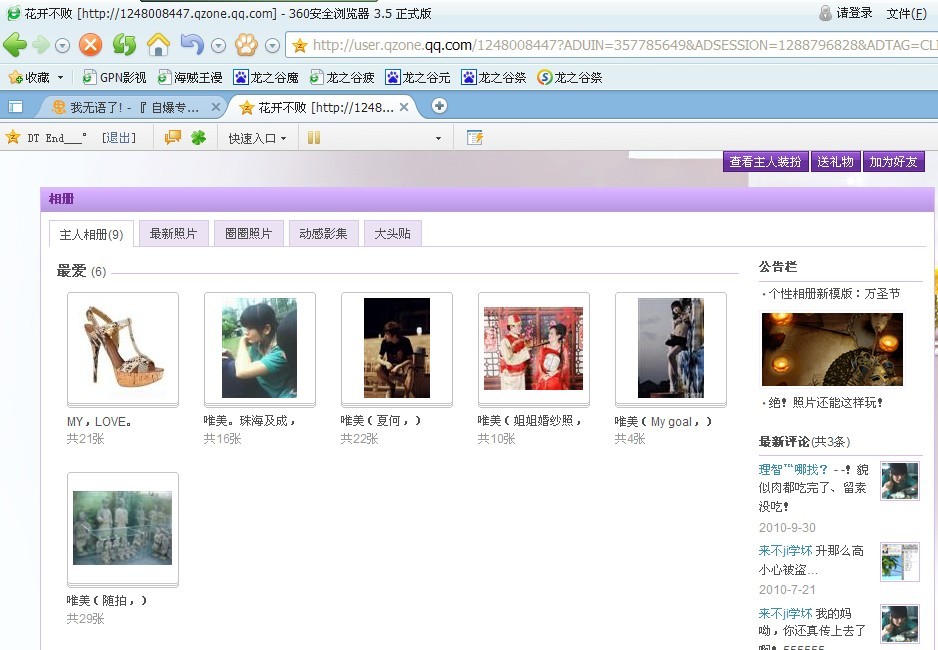Screen dimensions: 938x650
Task: Open the 海贼王漫 bookmark
Action: coord(190,77)
